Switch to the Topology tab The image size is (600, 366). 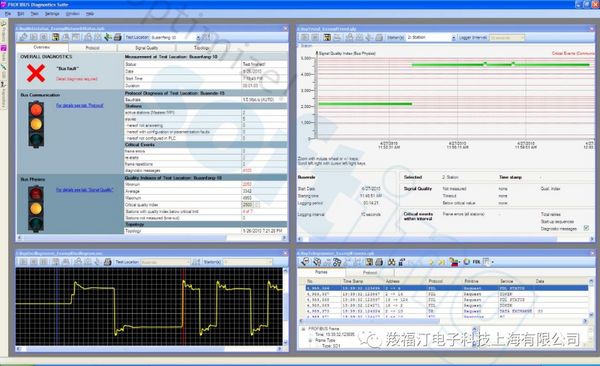tap(202, 48)
